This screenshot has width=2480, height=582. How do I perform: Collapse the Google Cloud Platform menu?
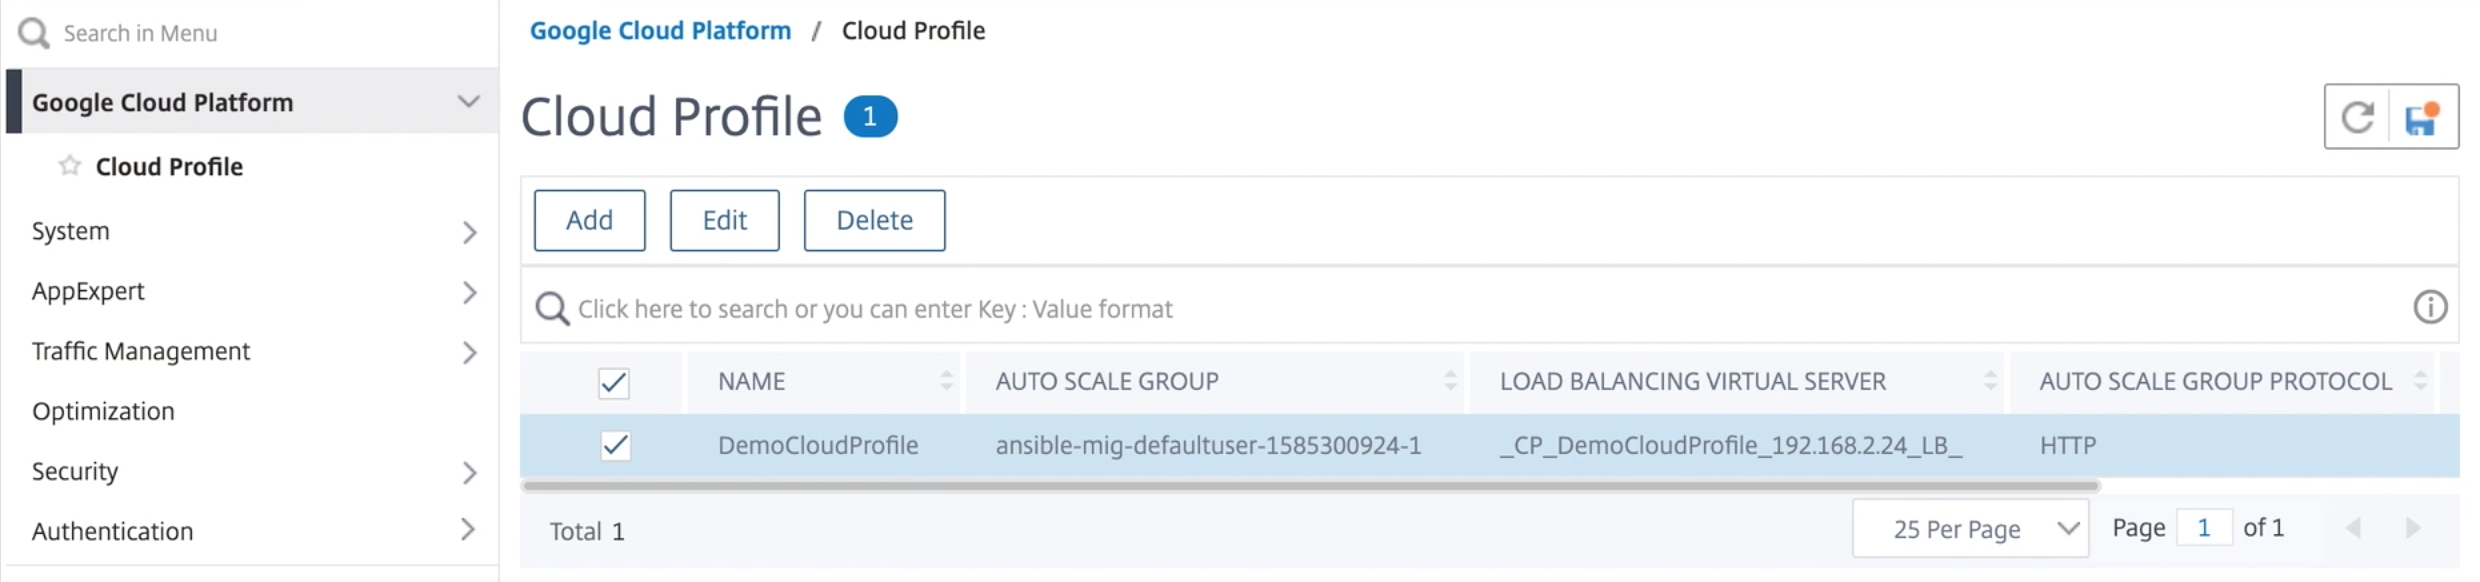coord(468,101)
